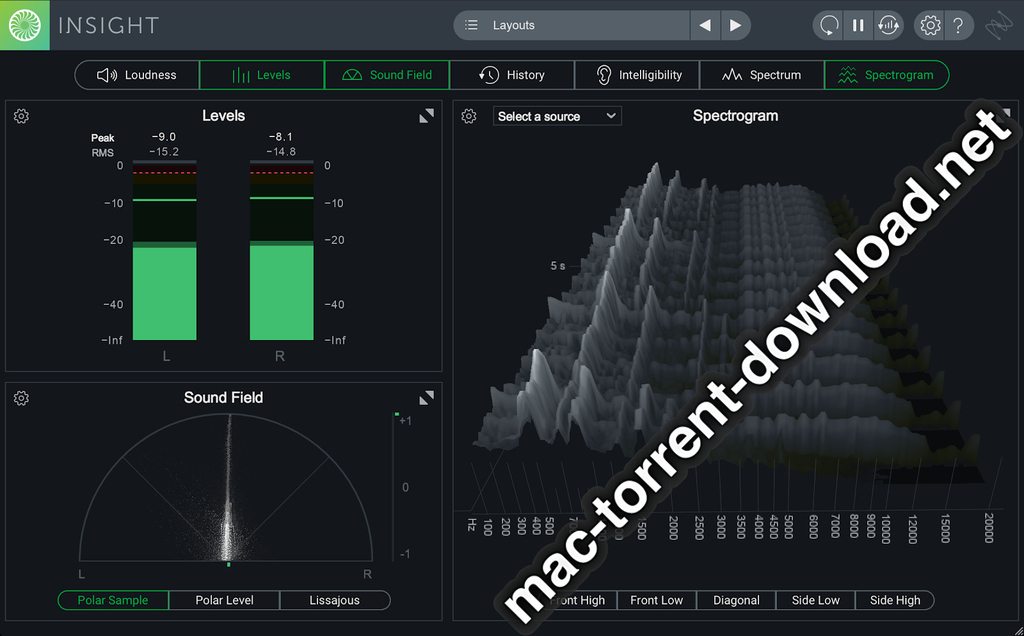Open the Layouts preset list
Image resolution: width=1024 pixels, height=636 pixels.
point(571,26)
